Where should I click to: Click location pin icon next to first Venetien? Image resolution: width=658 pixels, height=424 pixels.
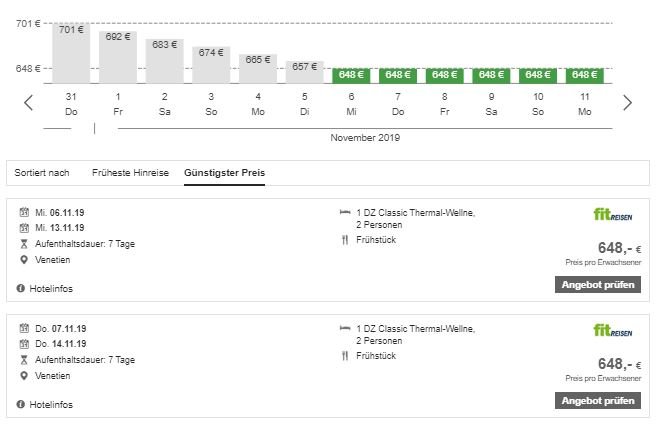pyautogui.click(x=24, y=260)
